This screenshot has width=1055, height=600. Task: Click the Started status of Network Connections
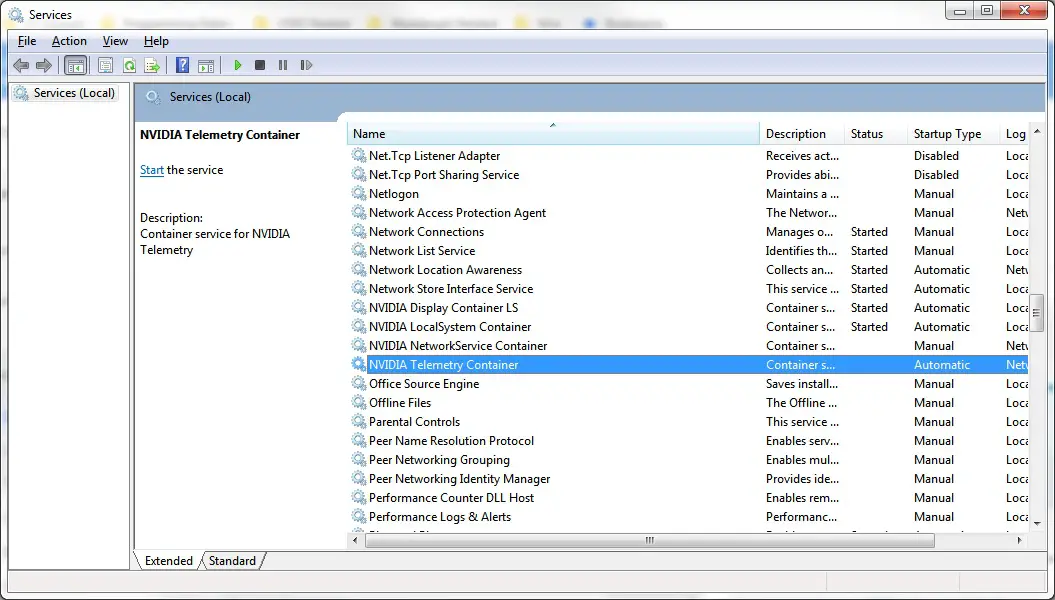869,231
